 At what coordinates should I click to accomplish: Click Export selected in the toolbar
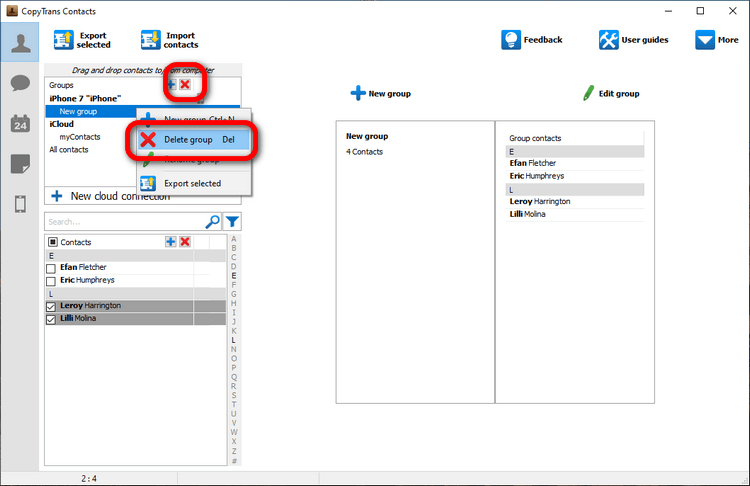point(82,40)
